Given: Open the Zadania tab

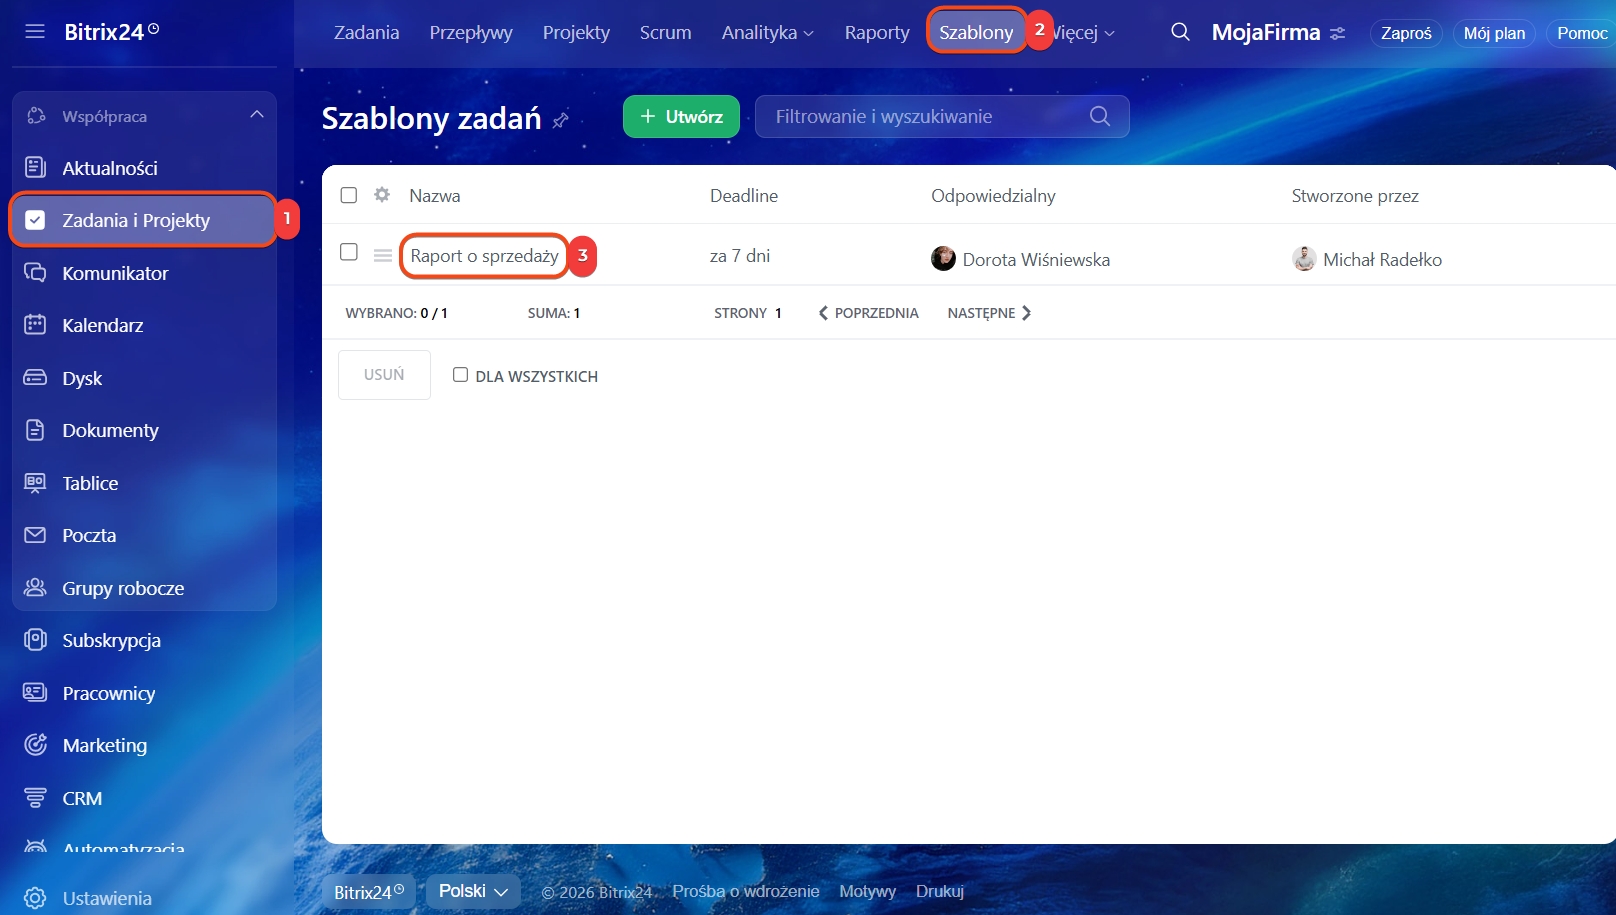Looking at the screenshot, I should click(366, 32).
